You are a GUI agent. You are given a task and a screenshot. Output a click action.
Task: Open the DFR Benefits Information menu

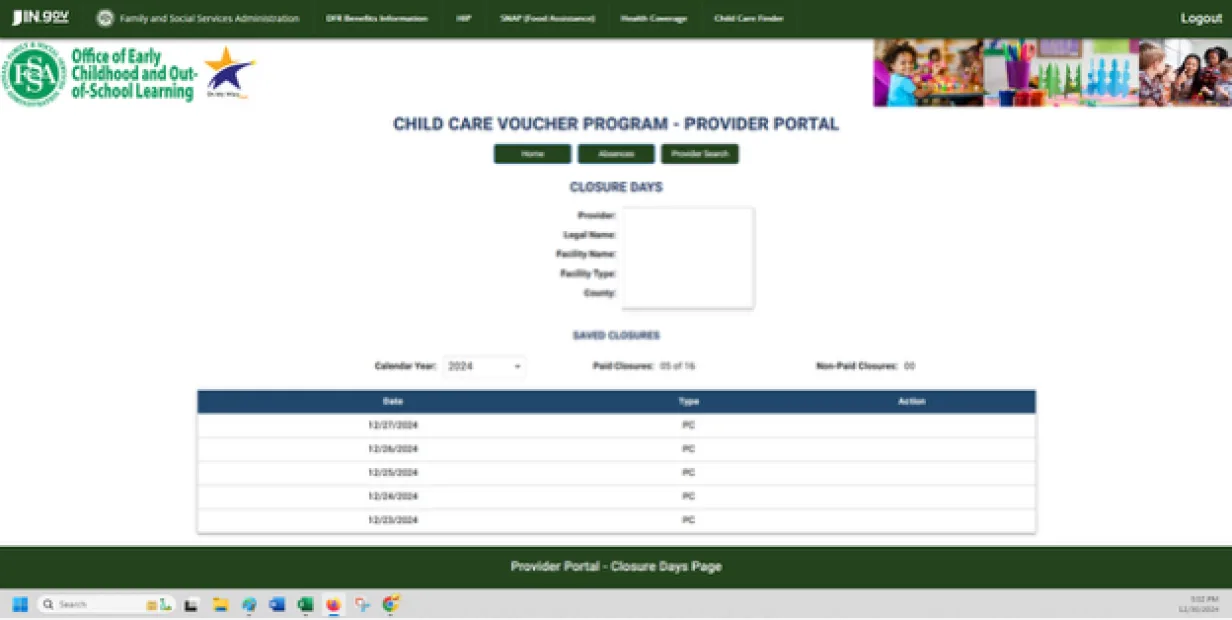(376, 19)
